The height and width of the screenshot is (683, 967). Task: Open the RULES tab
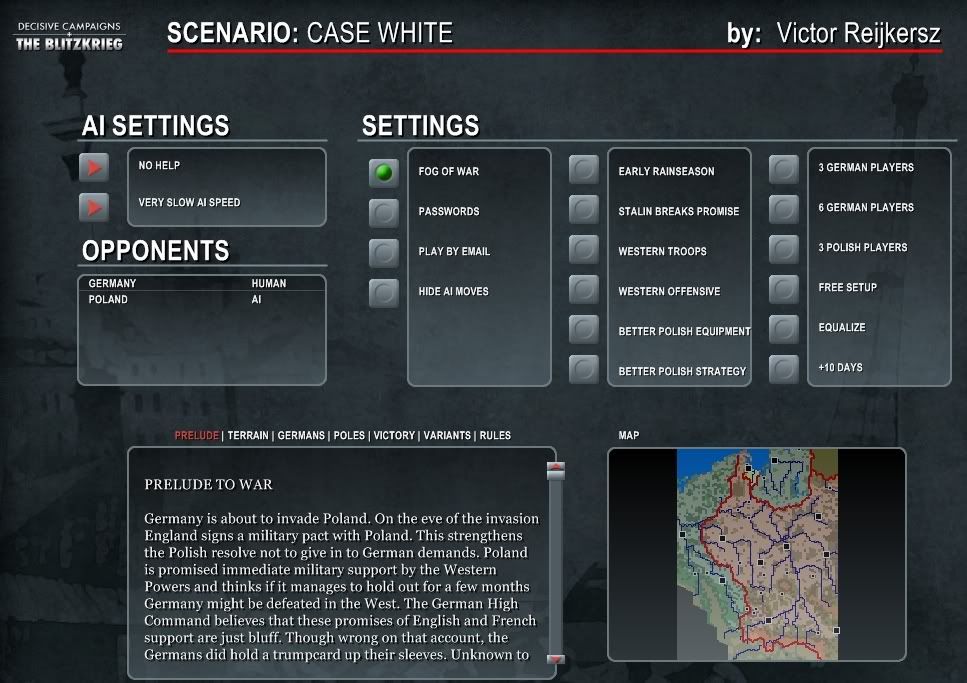[x=495, y=435]
